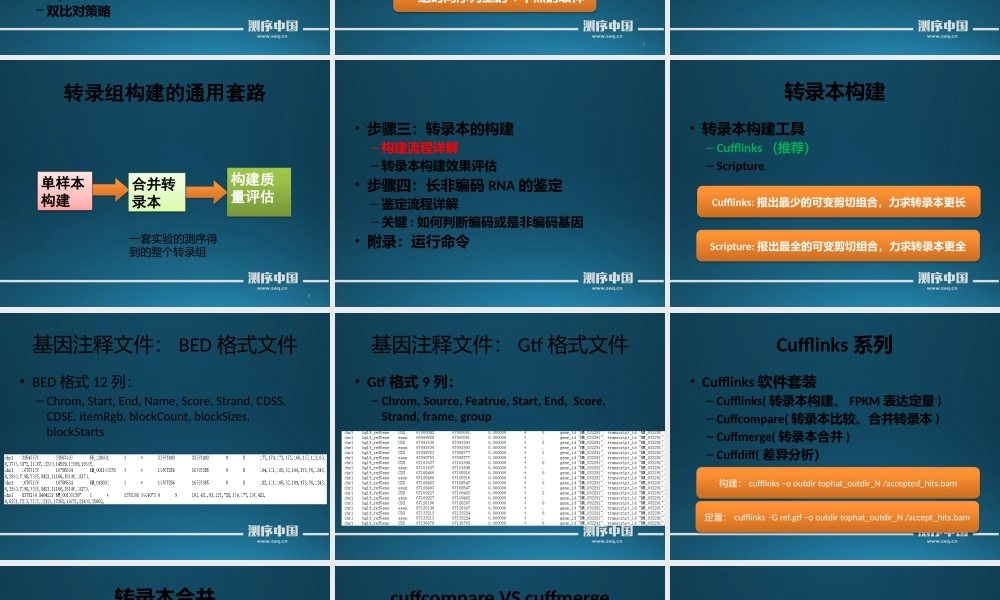Image resolution: width=1000 pixels, height=600 pixels.
Task: Click the 测序中国 logo beneath the flowchart slide
Action: click(274, 279)
